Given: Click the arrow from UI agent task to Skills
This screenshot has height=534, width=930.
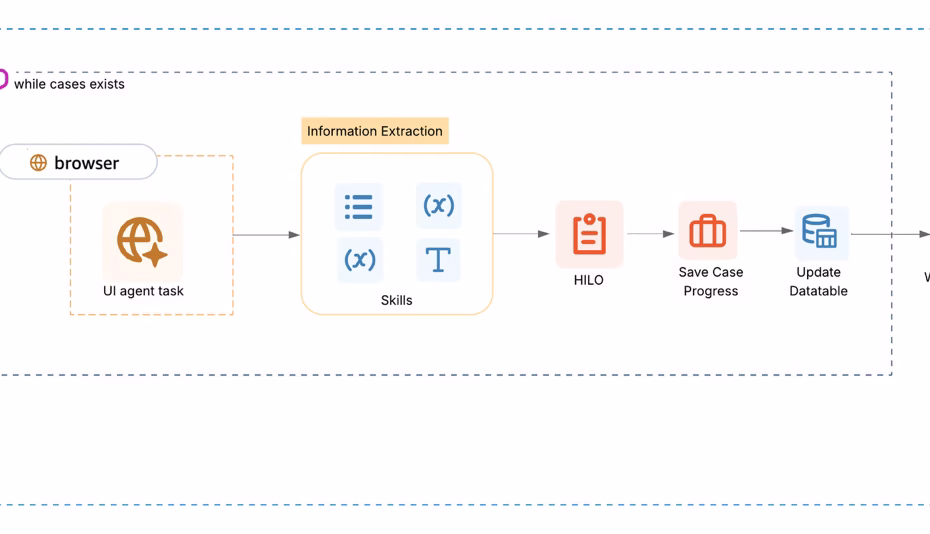Looking at the screenshot, I should pyautogui.click(x=266, y=235).
